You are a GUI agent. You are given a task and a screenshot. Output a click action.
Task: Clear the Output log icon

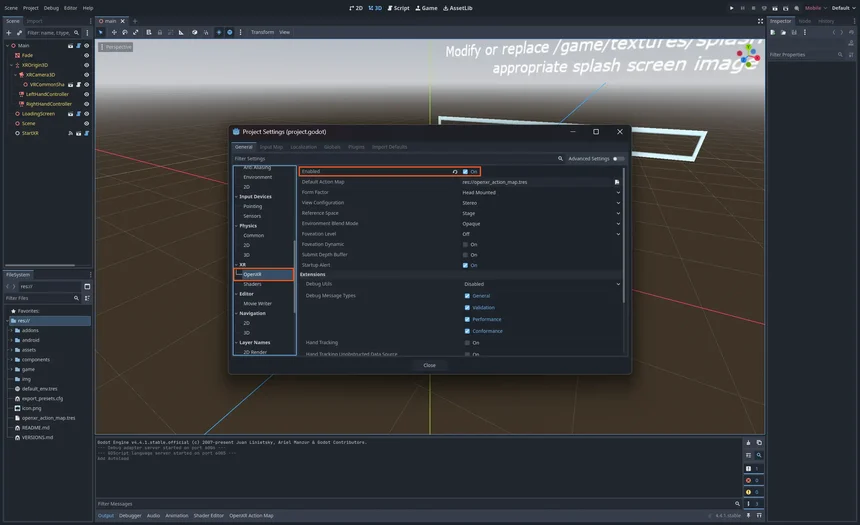748,443
